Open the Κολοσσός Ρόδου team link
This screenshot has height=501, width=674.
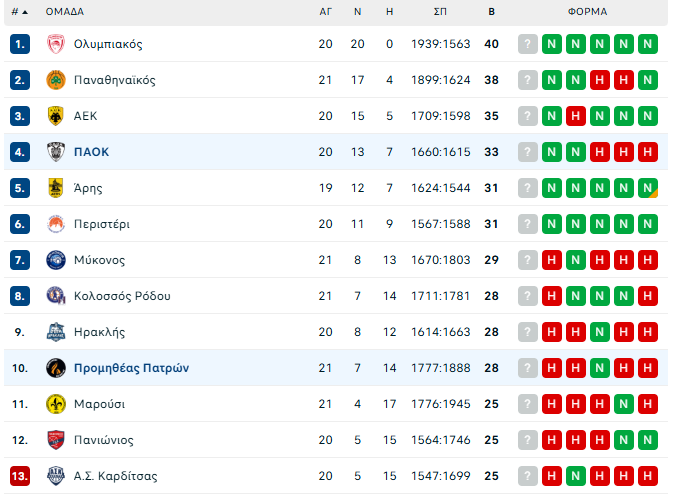pyautogui.click(x=122, y=296)
